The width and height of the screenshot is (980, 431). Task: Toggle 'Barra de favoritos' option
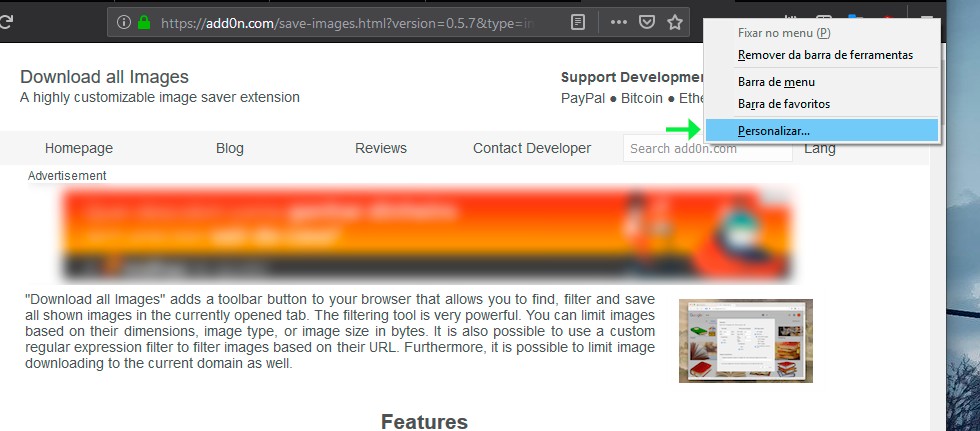coord(821,104)
